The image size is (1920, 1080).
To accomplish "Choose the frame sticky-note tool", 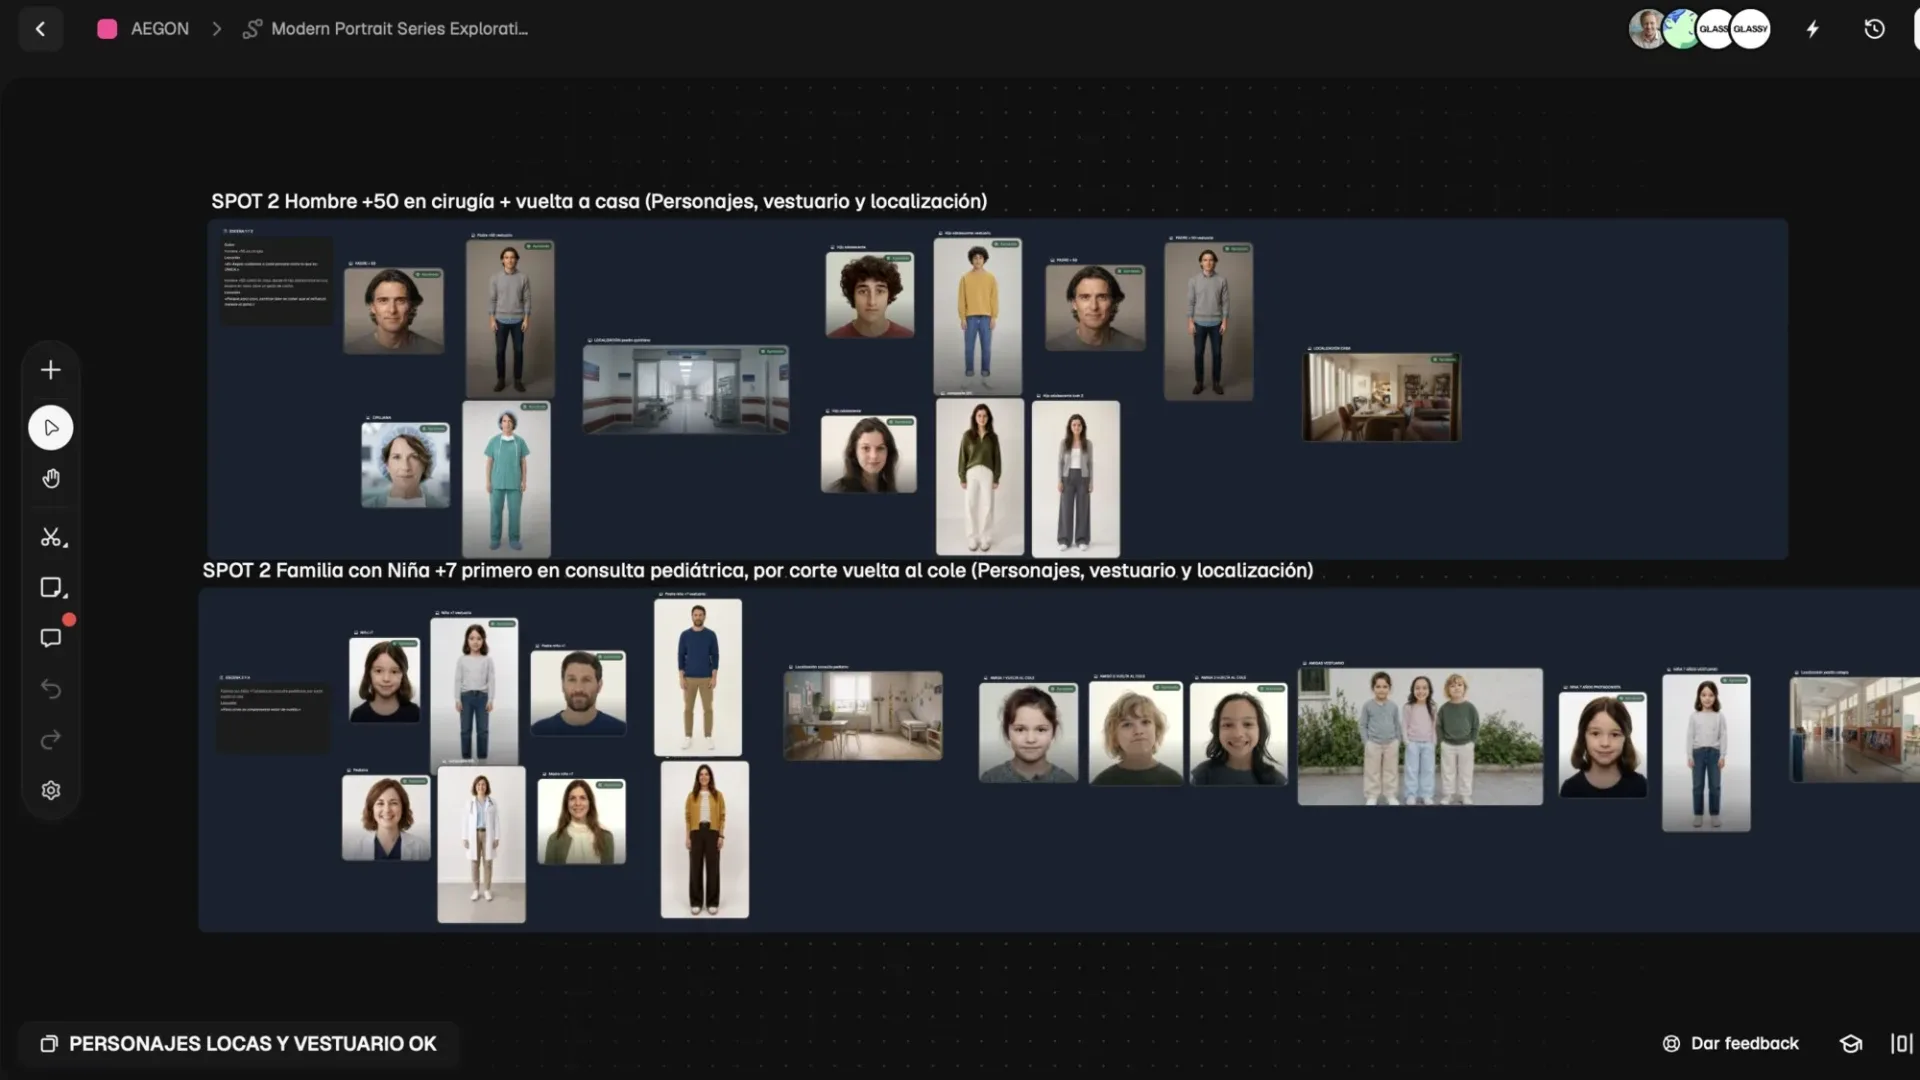I will point(52,588).
